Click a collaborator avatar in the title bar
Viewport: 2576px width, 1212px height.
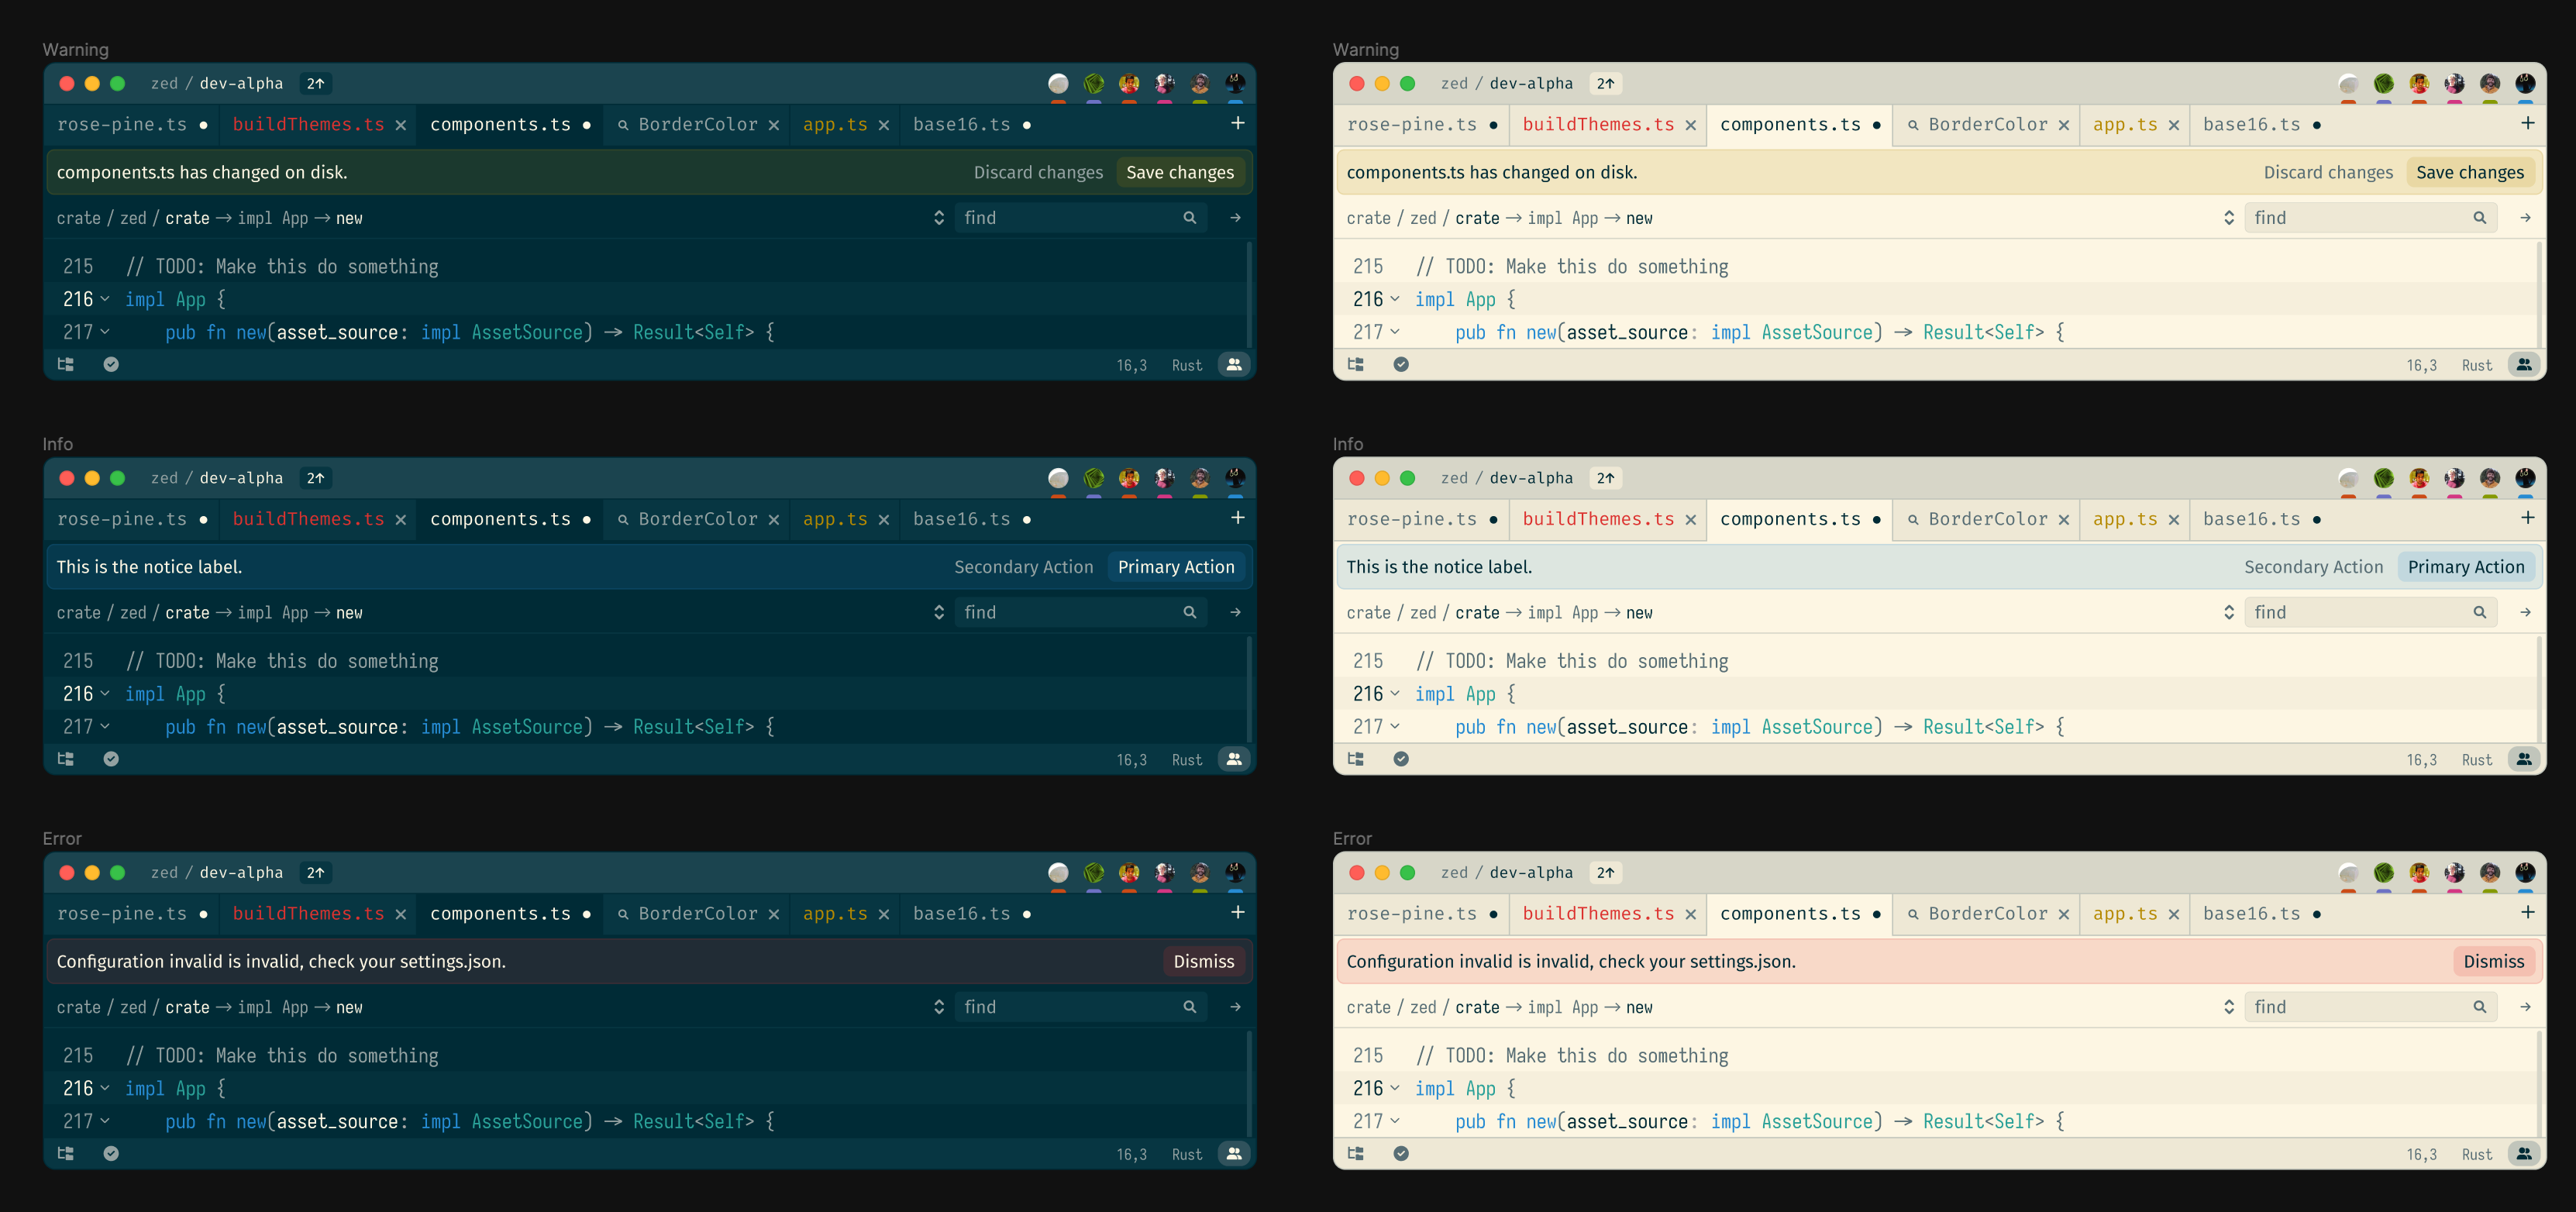coord(1128,84)
